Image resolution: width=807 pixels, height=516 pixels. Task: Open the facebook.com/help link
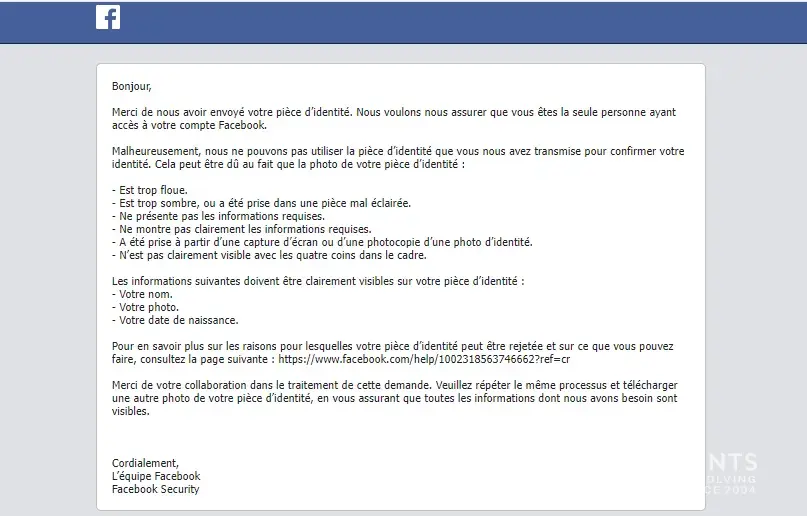424,359
